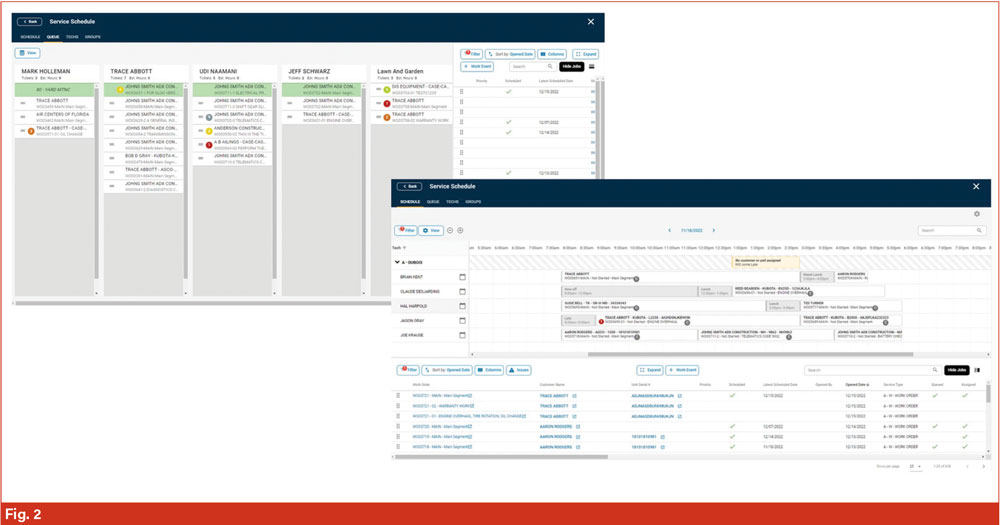Go to previous date with left arrow
This screenshot has height=525, width=1000.
[x=670, y=230]
